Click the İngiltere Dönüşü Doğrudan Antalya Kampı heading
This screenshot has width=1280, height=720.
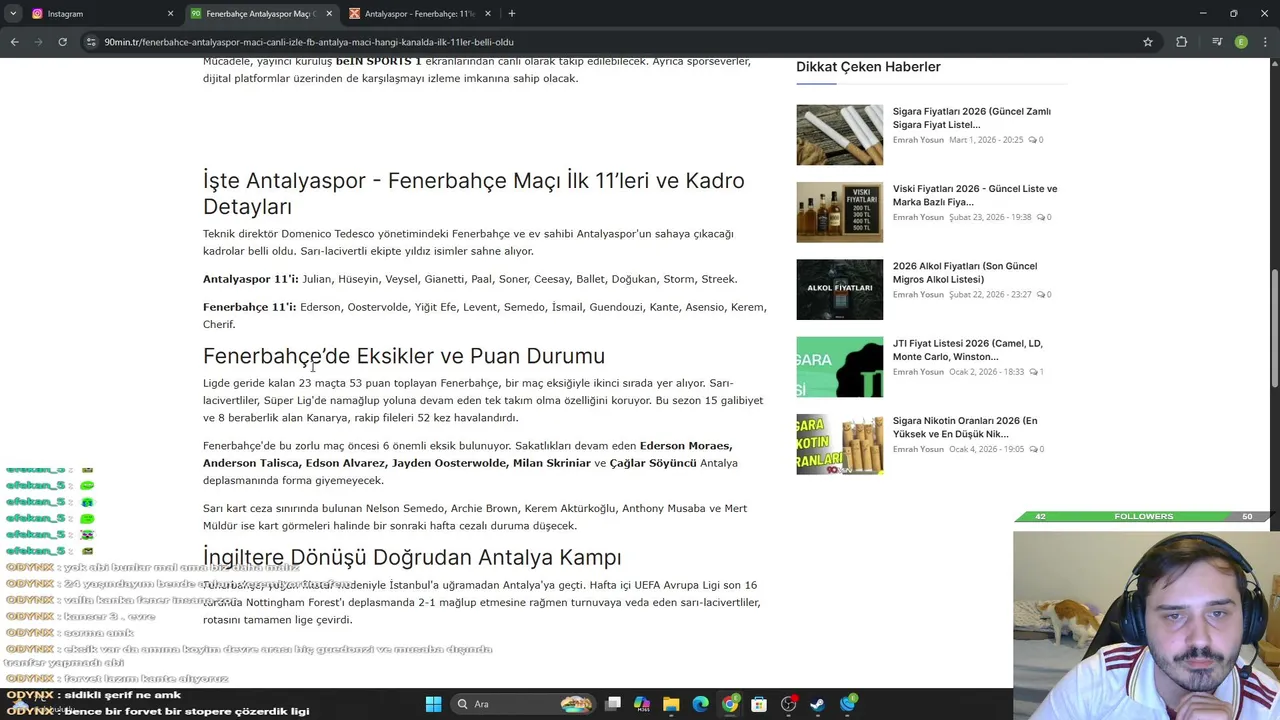pos(412,557)
